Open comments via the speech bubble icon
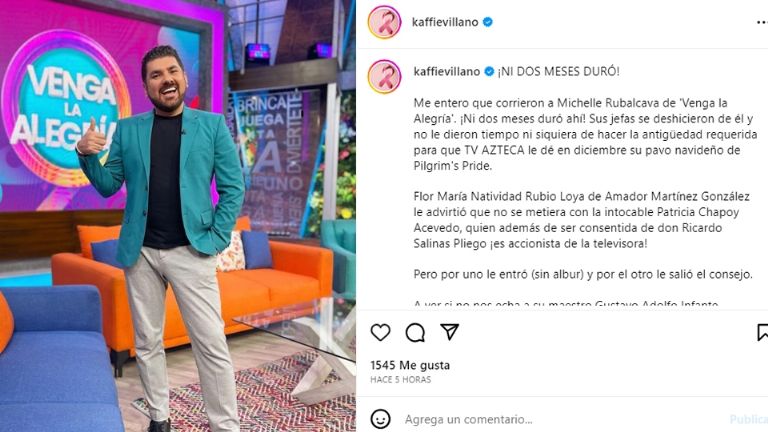This screenshot has width=768, height=432. (415, 333)
